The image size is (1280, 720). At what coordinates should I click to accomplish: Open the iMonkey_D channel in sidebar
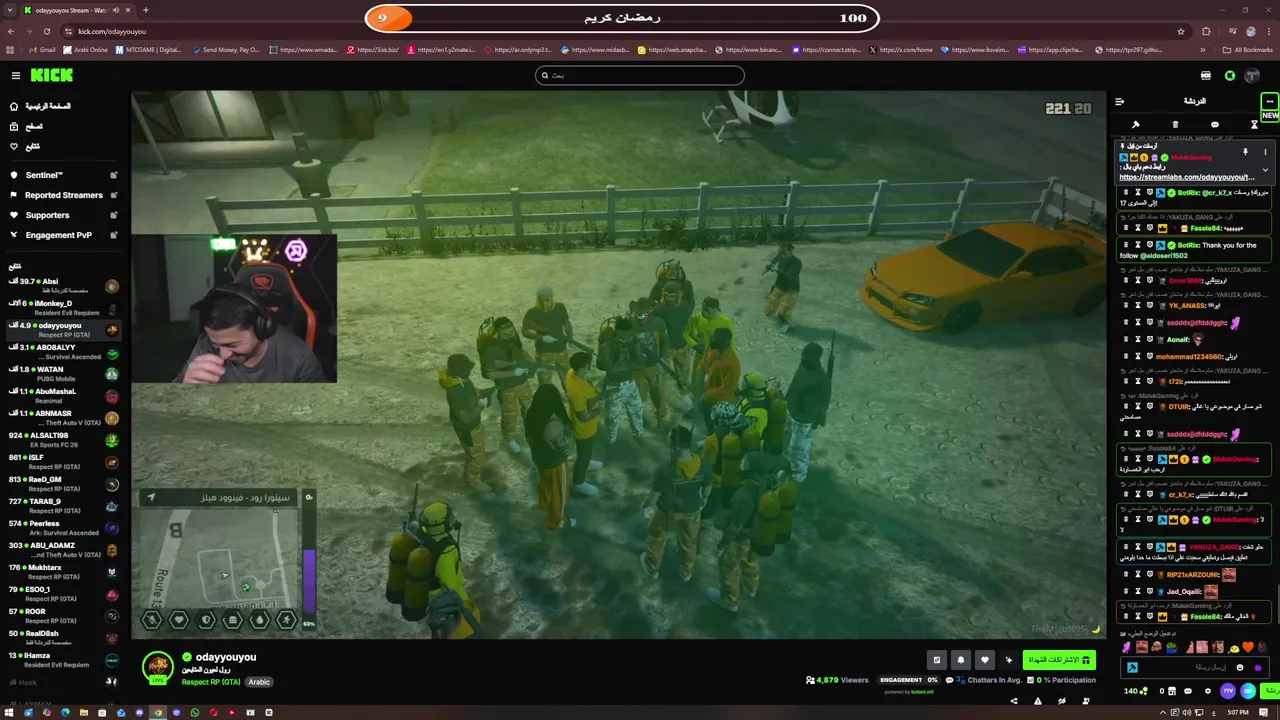[64, 308]
